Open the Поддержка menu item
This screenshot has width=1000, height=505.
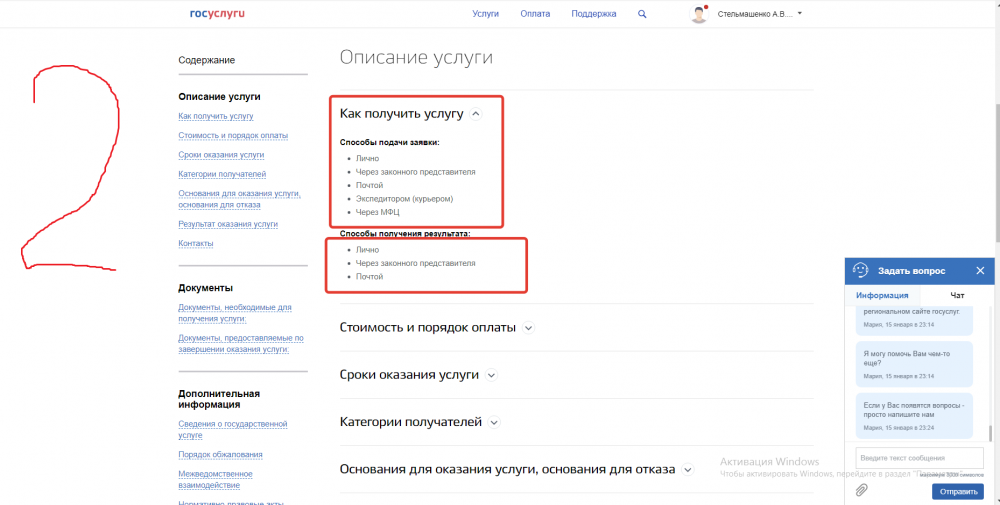(594, 14)
